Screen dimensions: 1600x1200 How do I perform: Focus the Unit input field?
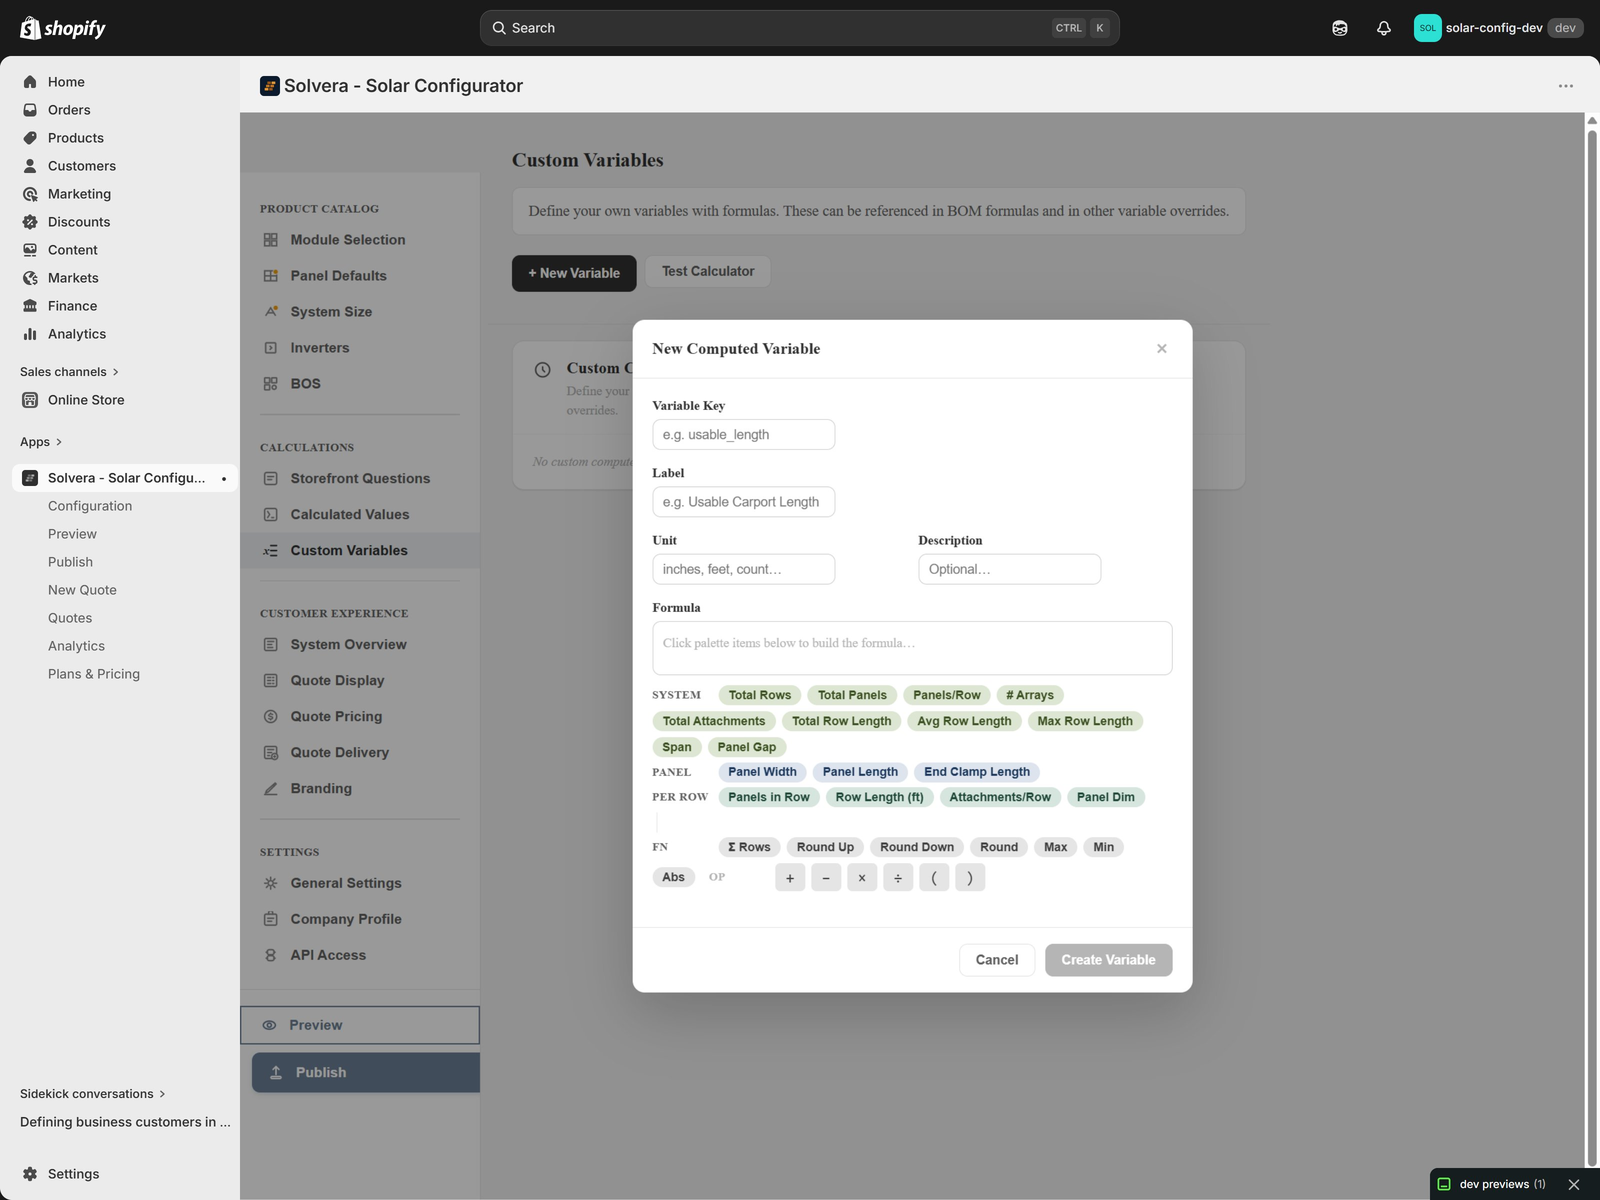pos(744,570)
